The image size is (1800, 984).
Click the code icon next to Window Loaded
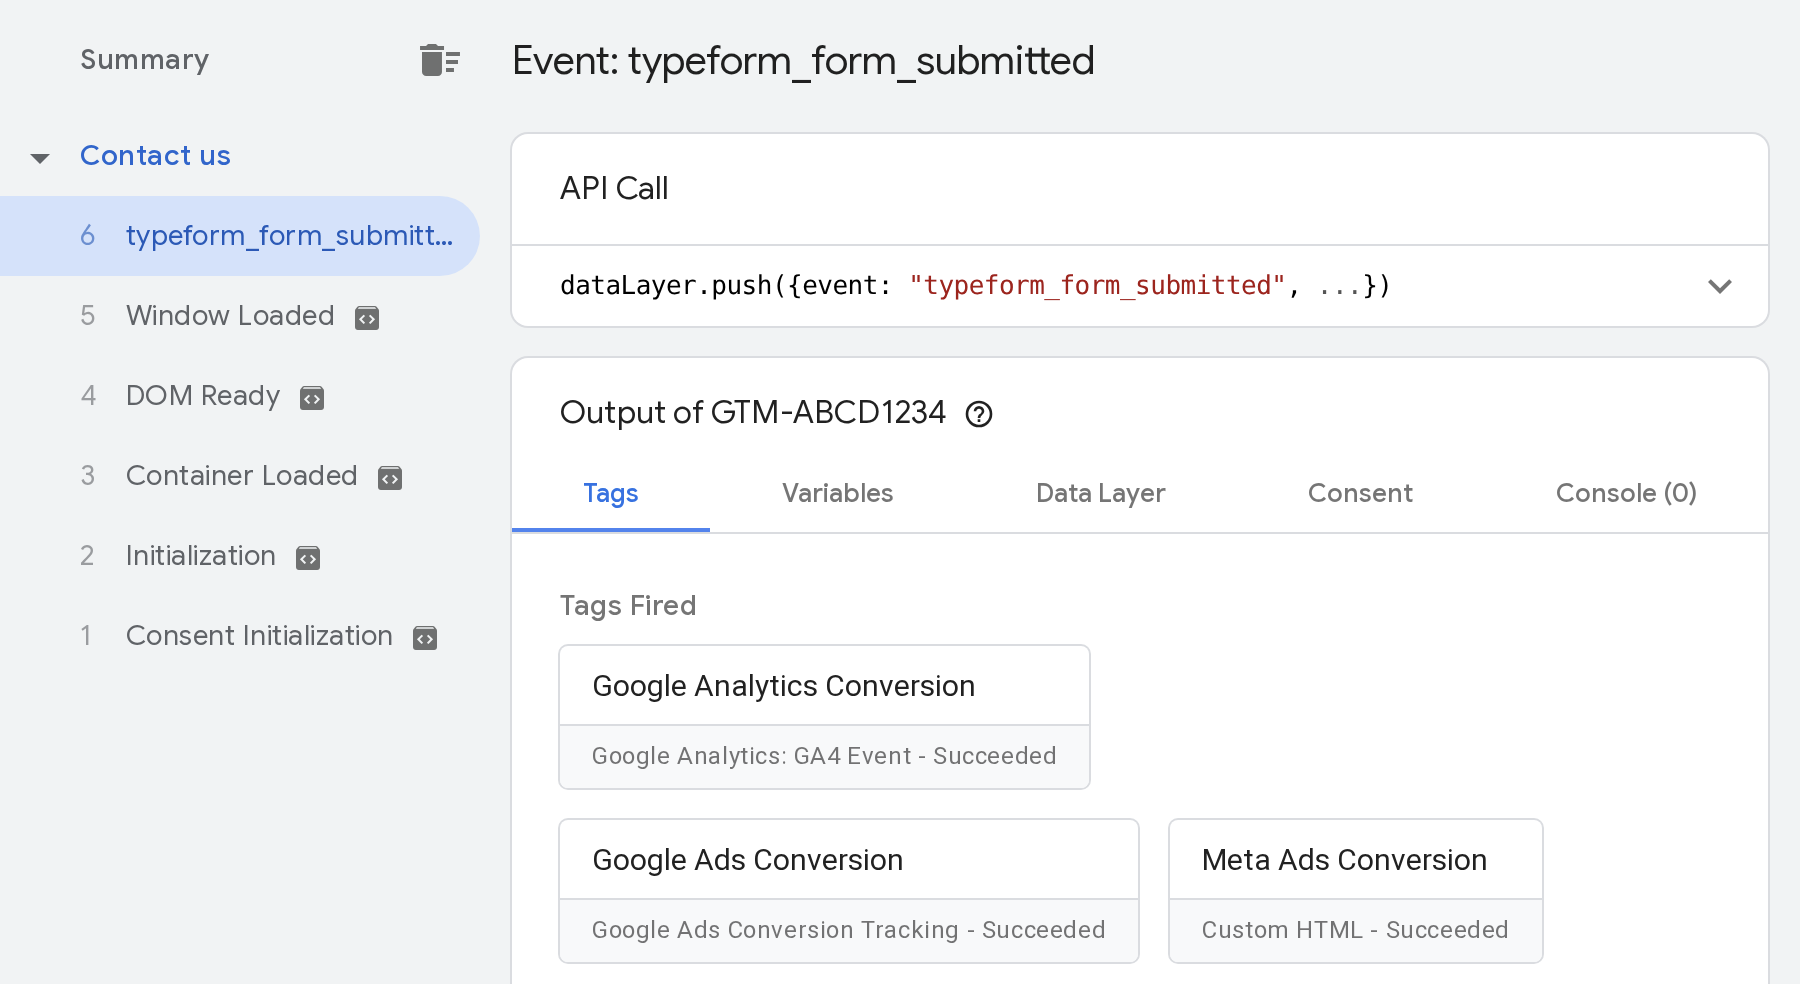pos(367,318)
